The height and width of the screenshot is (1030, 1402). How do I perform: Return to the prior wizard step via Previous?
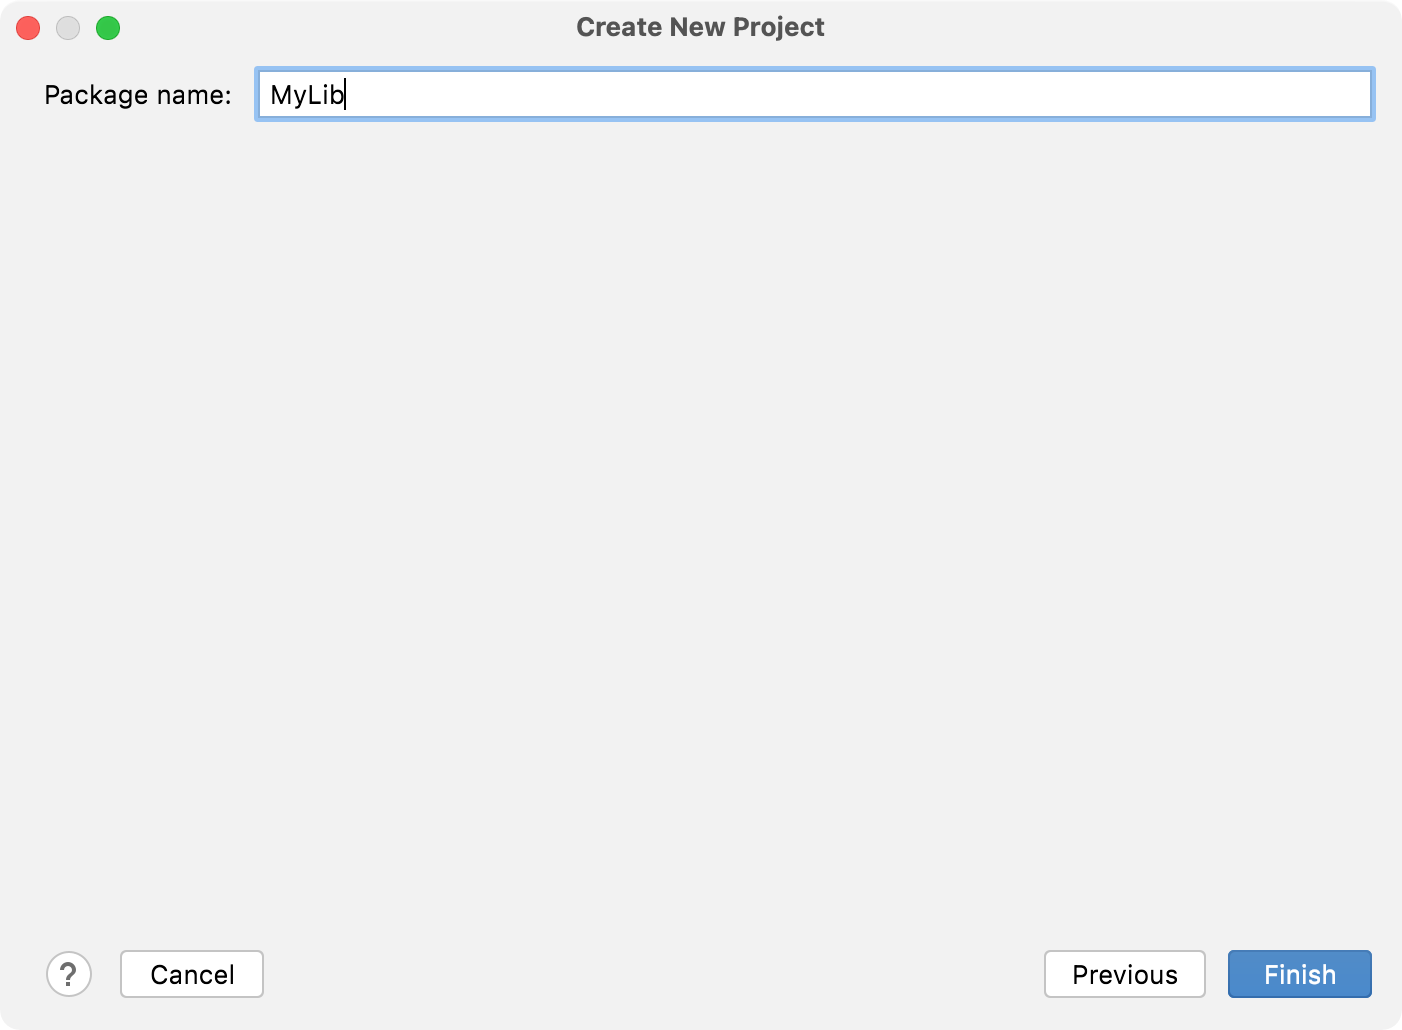1124,974
